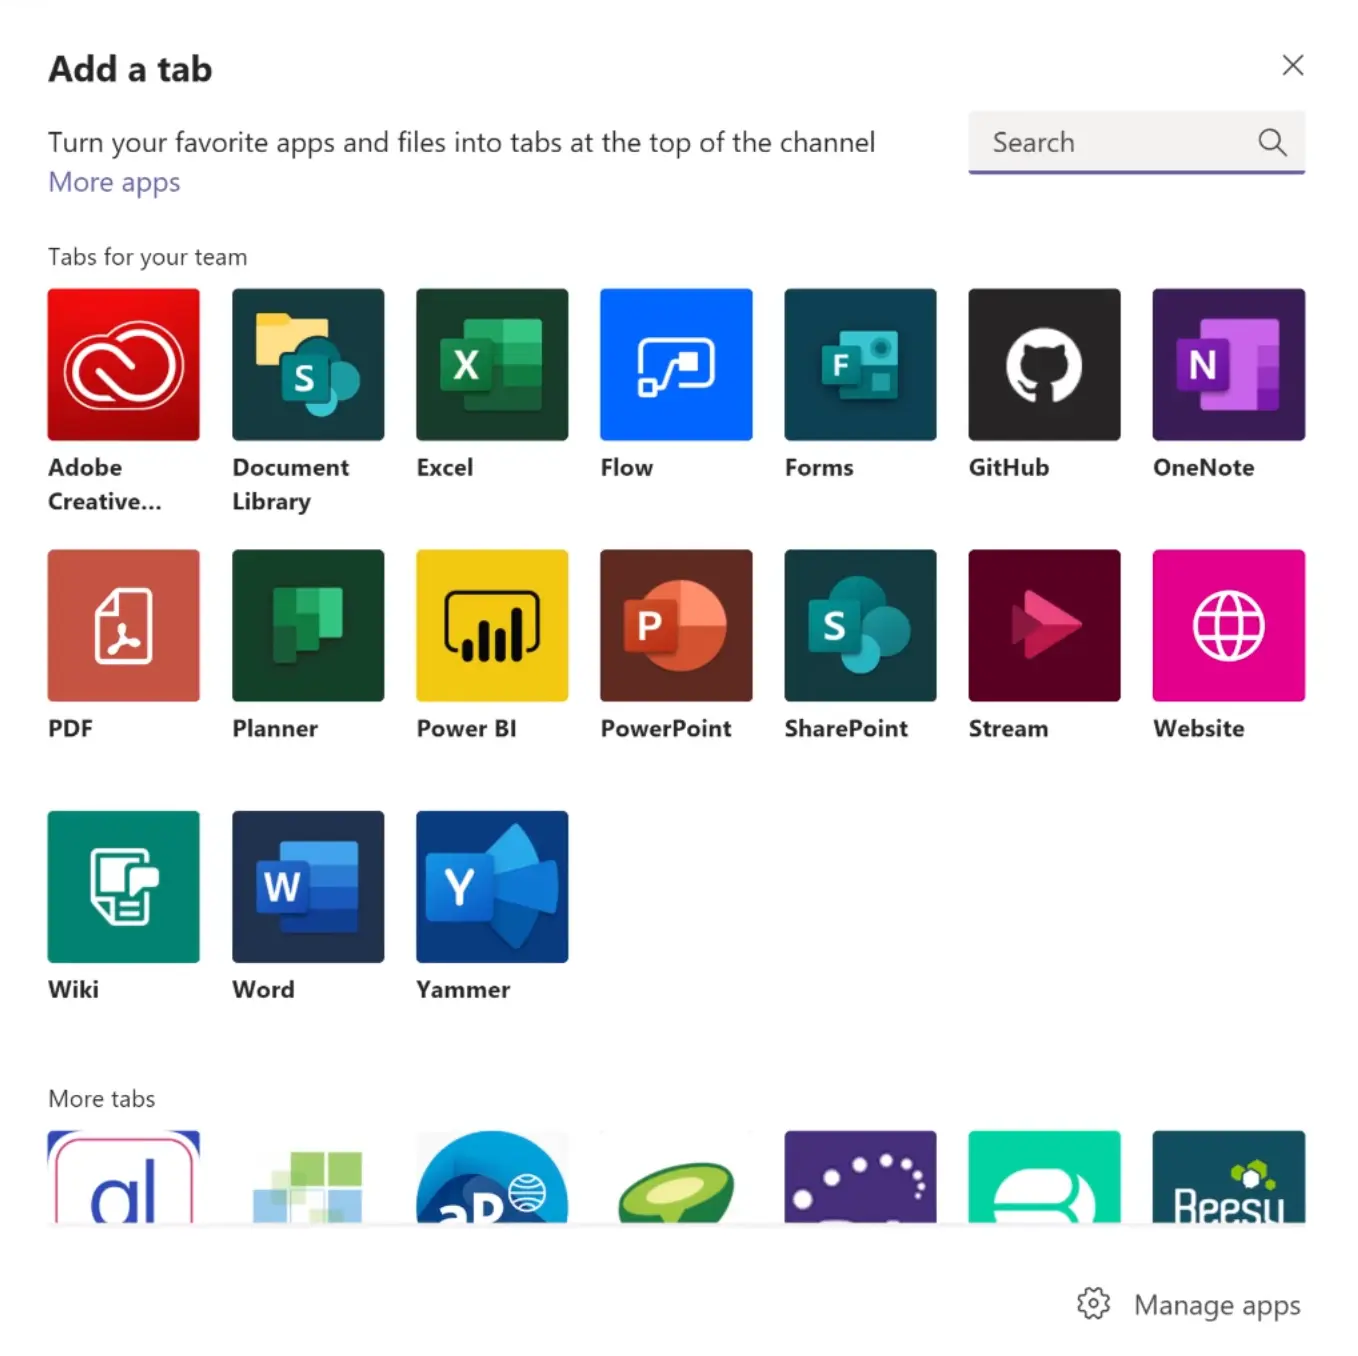Open the SharePoint app tile
Viewport: 1358px width, 1356px height.
click(x=860, y=626)
